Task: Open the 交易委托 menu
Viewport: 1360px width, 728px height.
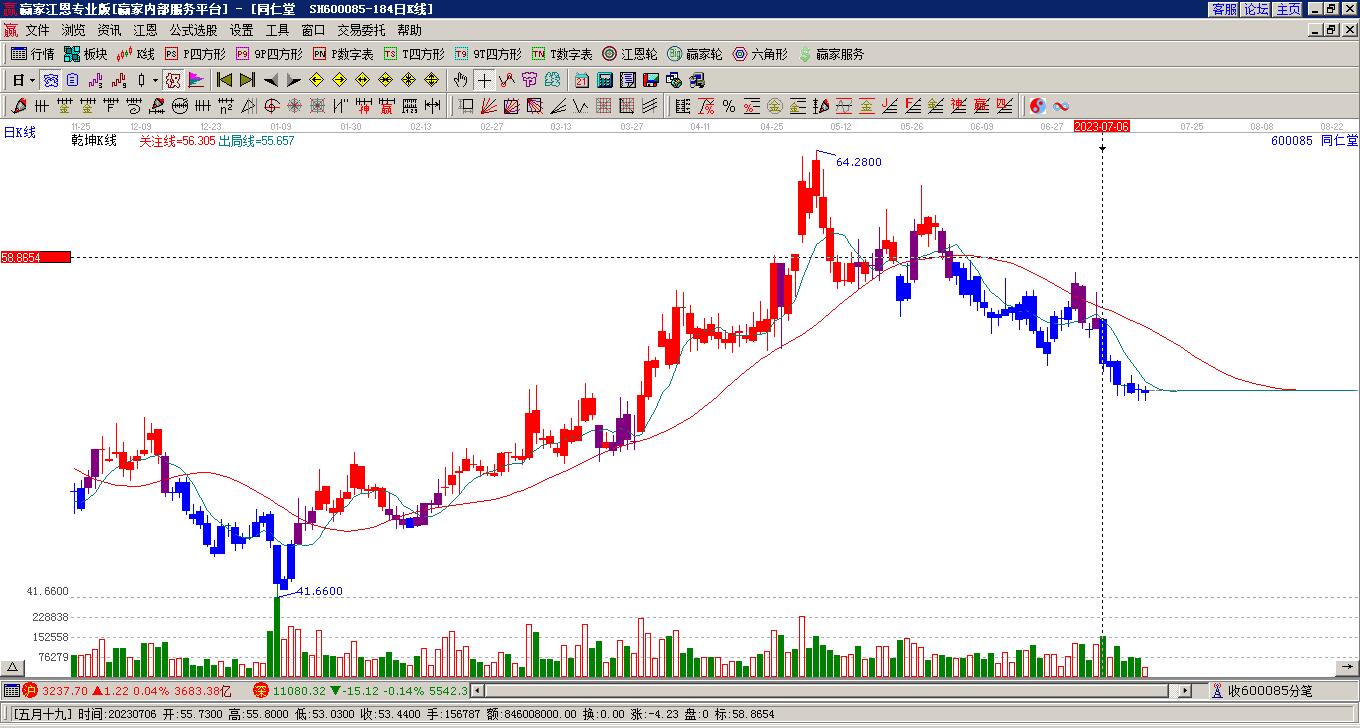Action: [x=361, y=30]
